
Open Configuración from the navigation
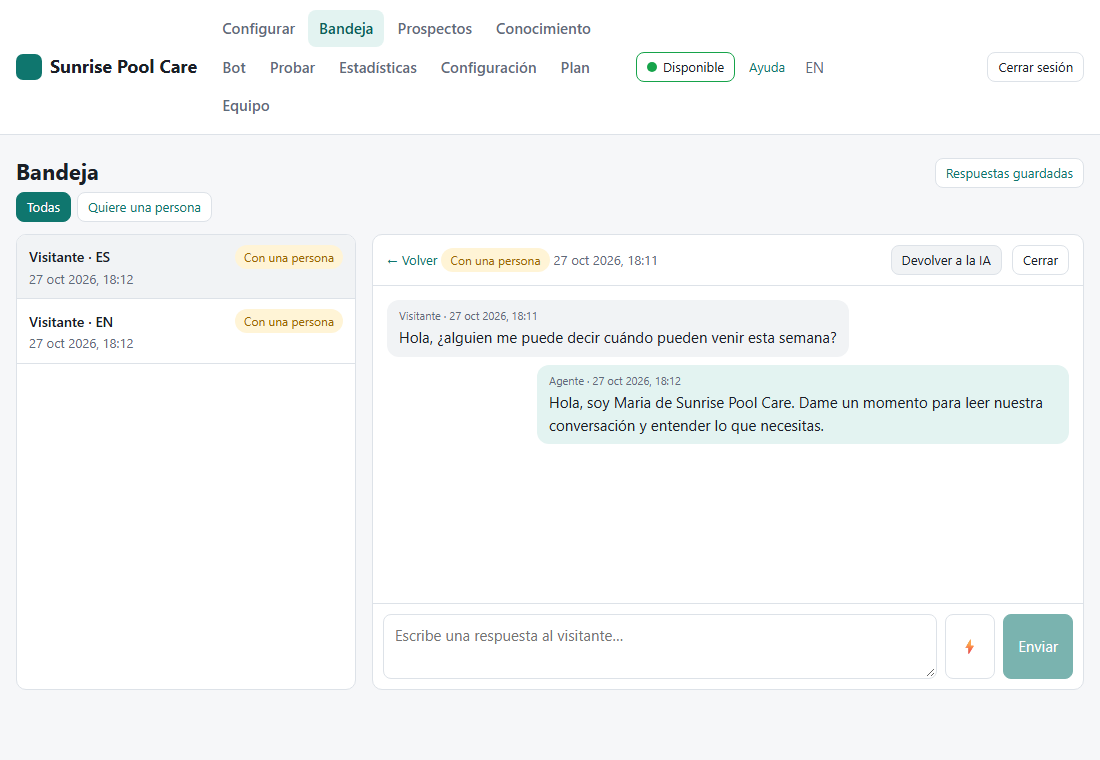[x=488, y=67]
